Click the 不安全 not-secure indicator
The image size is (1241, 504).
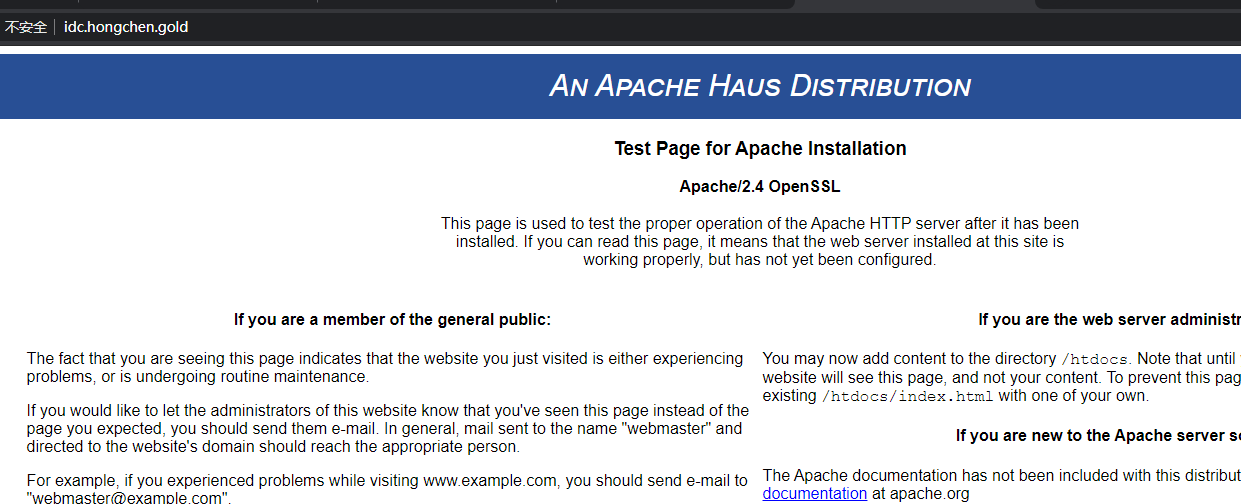(x=25, y=27)
